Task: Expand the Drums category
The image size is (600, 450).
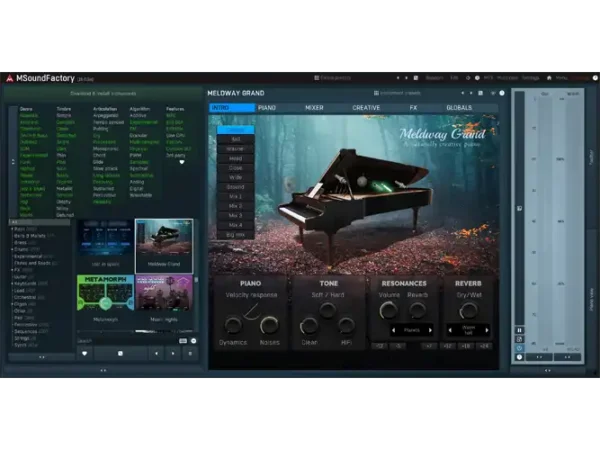Action: [x=12, y=249]
